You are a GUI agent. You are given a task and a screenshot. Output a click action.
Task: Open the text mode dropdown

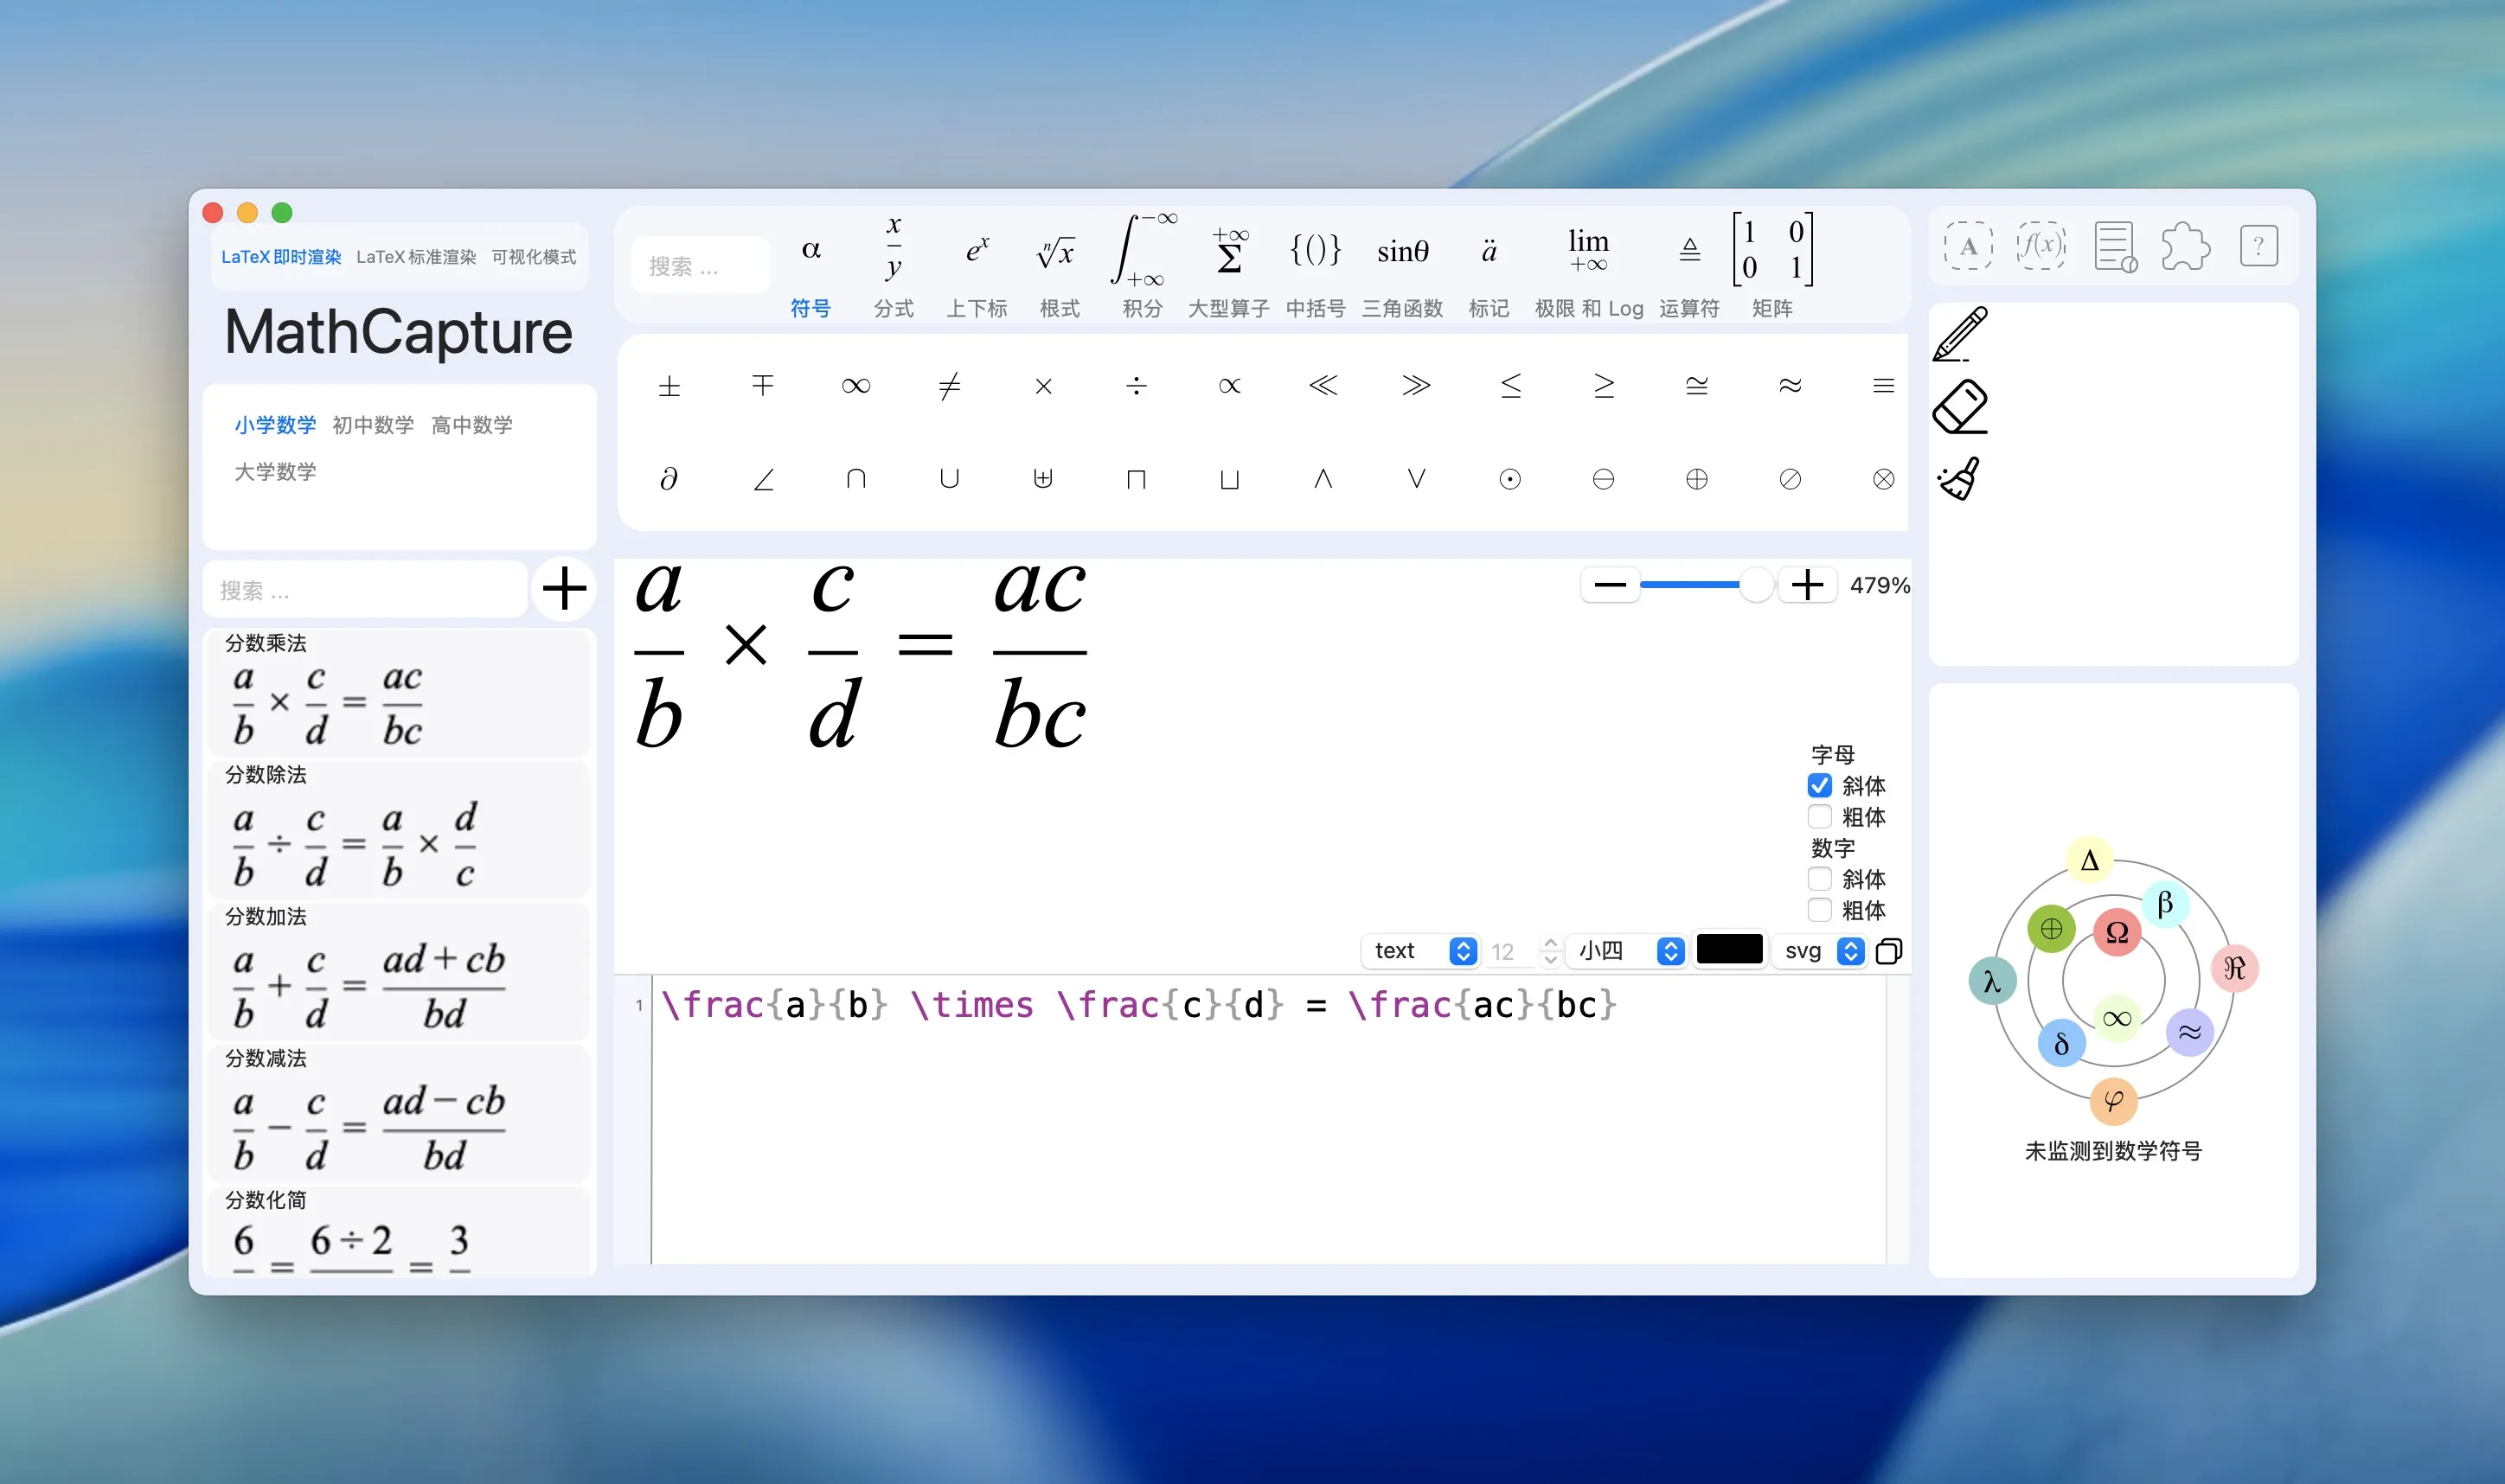1419,951
